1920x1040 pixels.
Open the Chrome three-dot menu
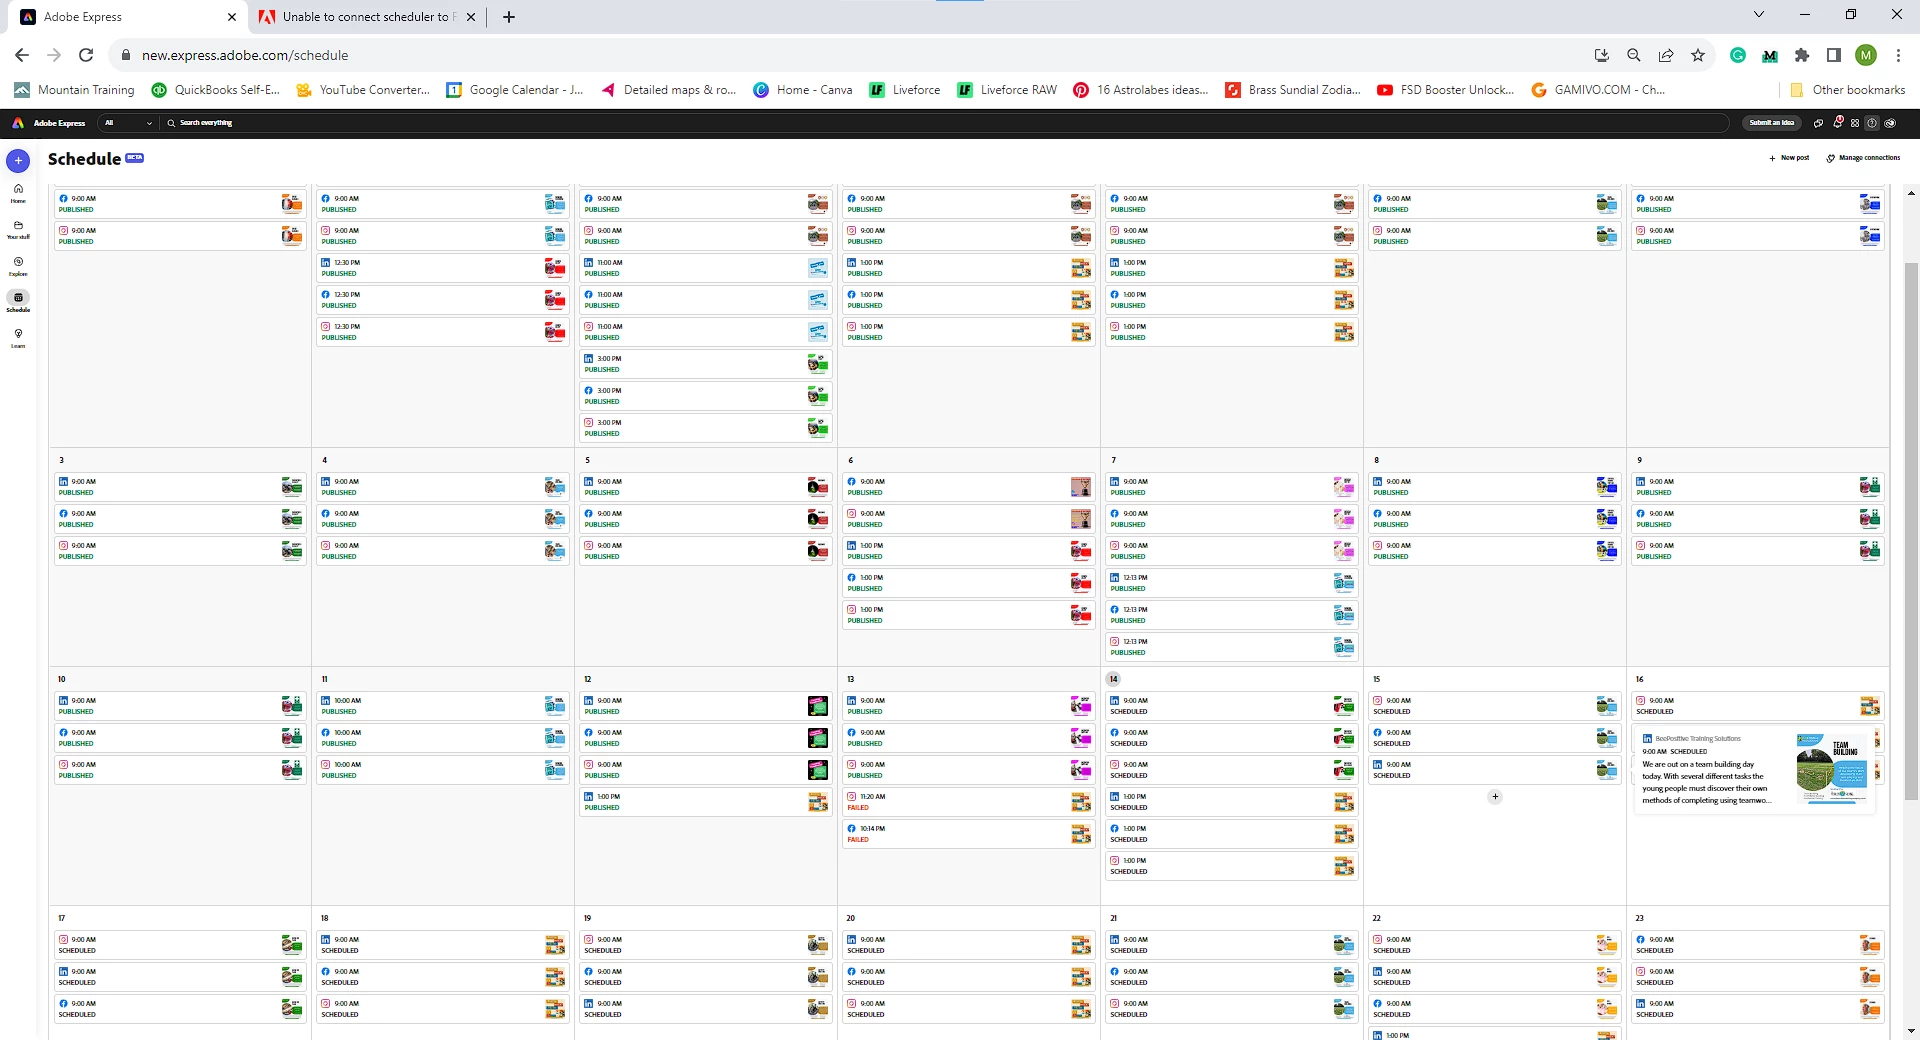tap(1898, 55)
